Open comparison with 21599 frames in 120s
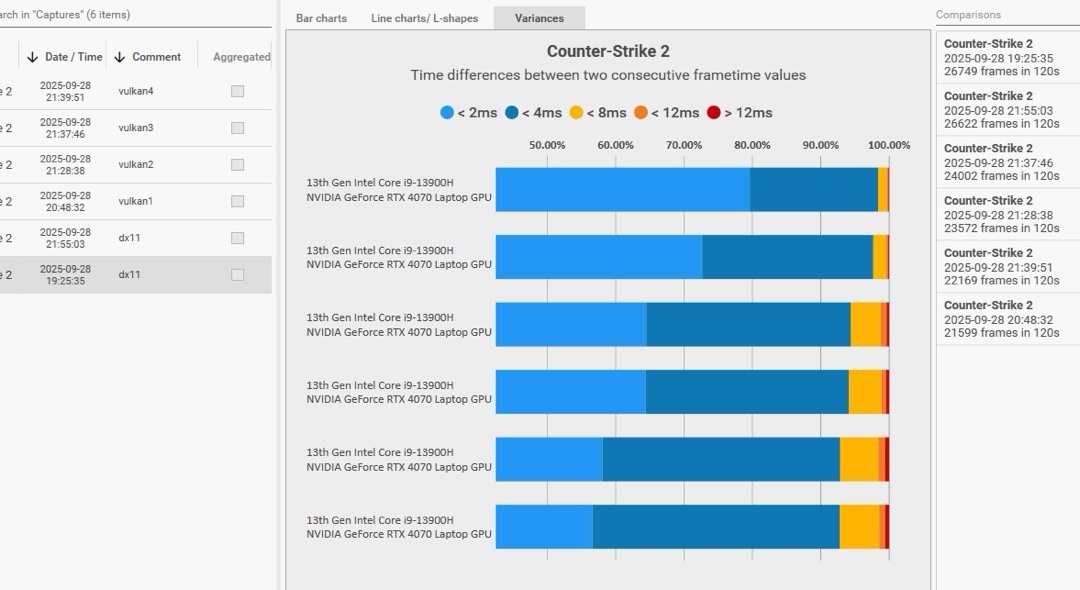This screenshot has height=590, width=1080. pos(1008,319)
